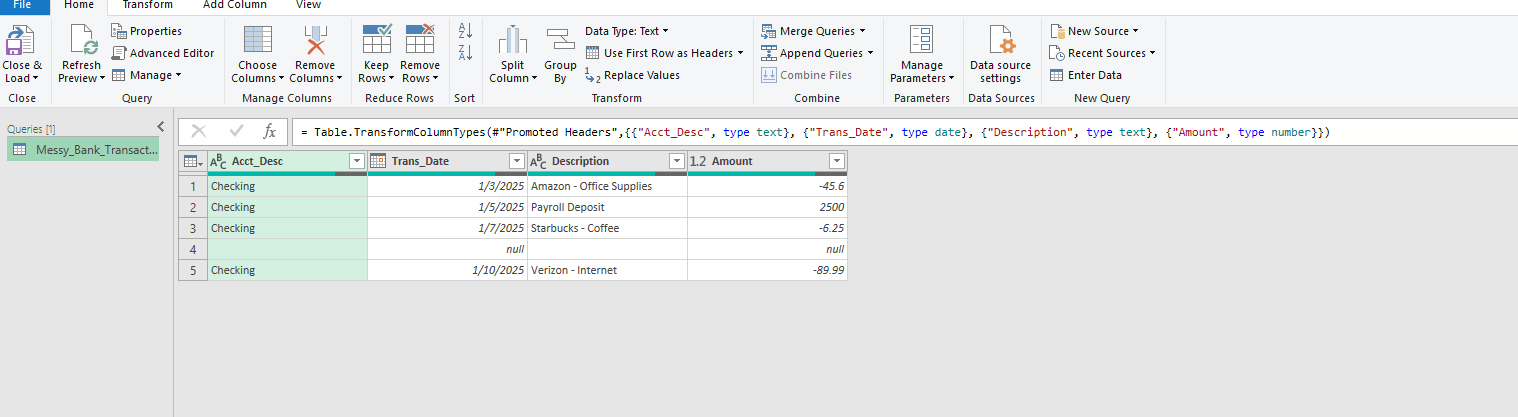Screen dimensions: 1518x417
Task: Click the Description text type icon
Action: click(x=538, y=161)
